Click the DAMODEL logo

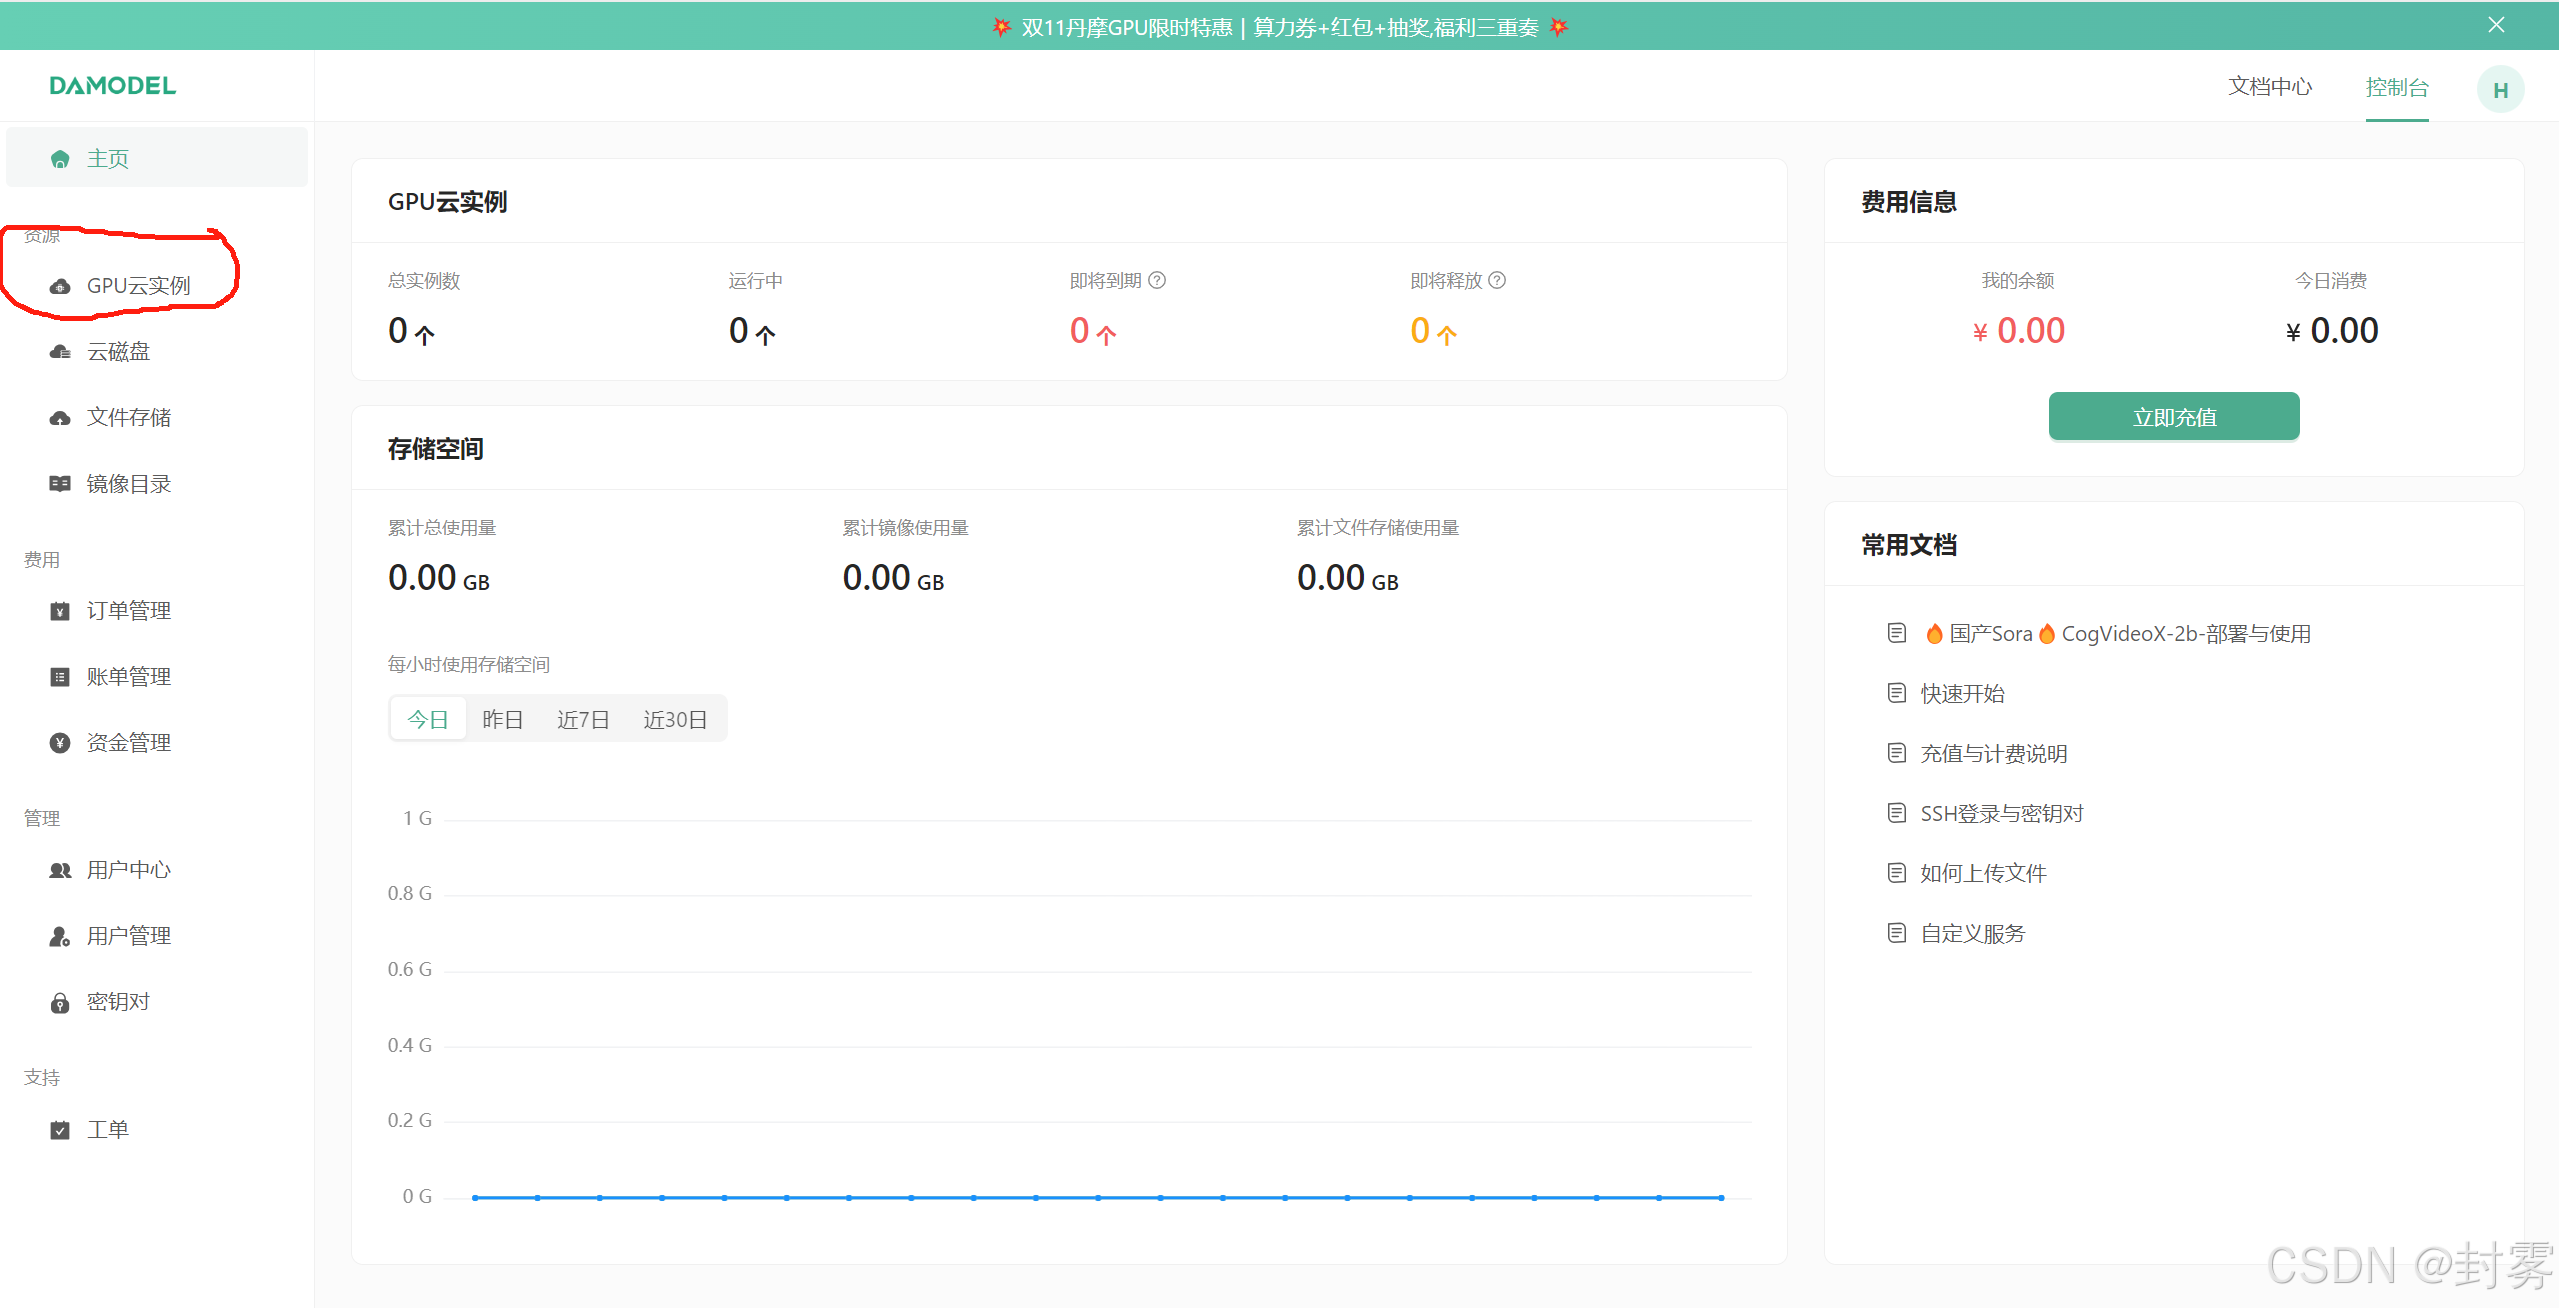[x=113, y=86]
